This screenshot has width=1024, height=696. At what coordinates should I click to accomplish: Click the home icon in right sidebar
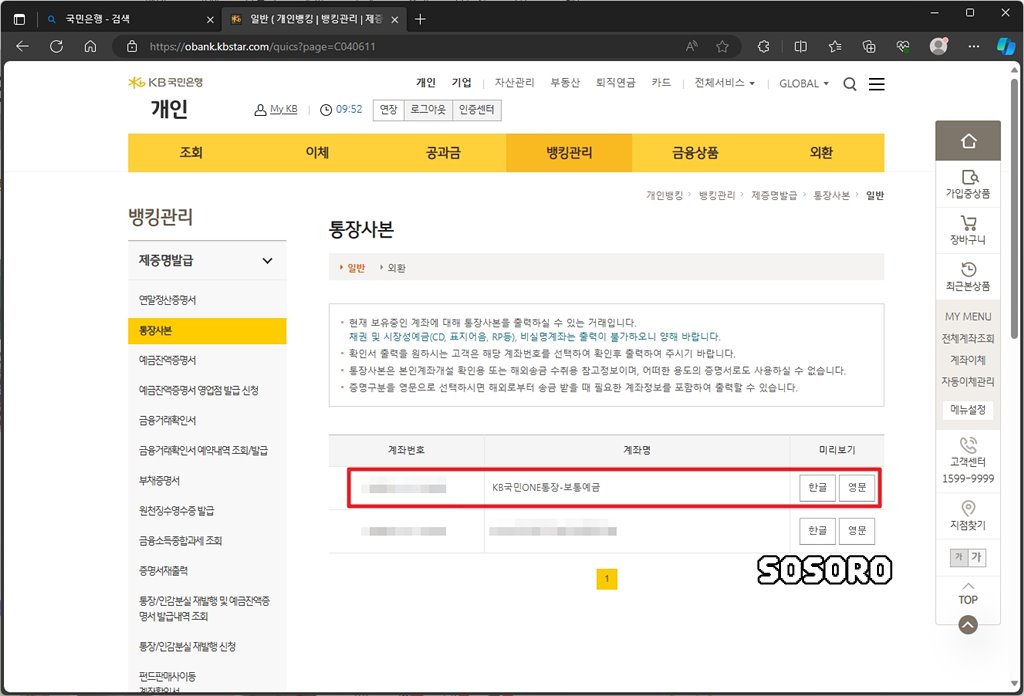[968, 140]
